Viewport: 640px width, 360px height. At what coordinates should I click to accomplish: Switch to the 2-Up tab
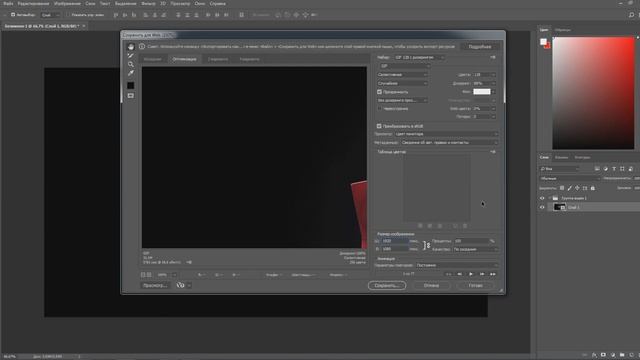218,59
